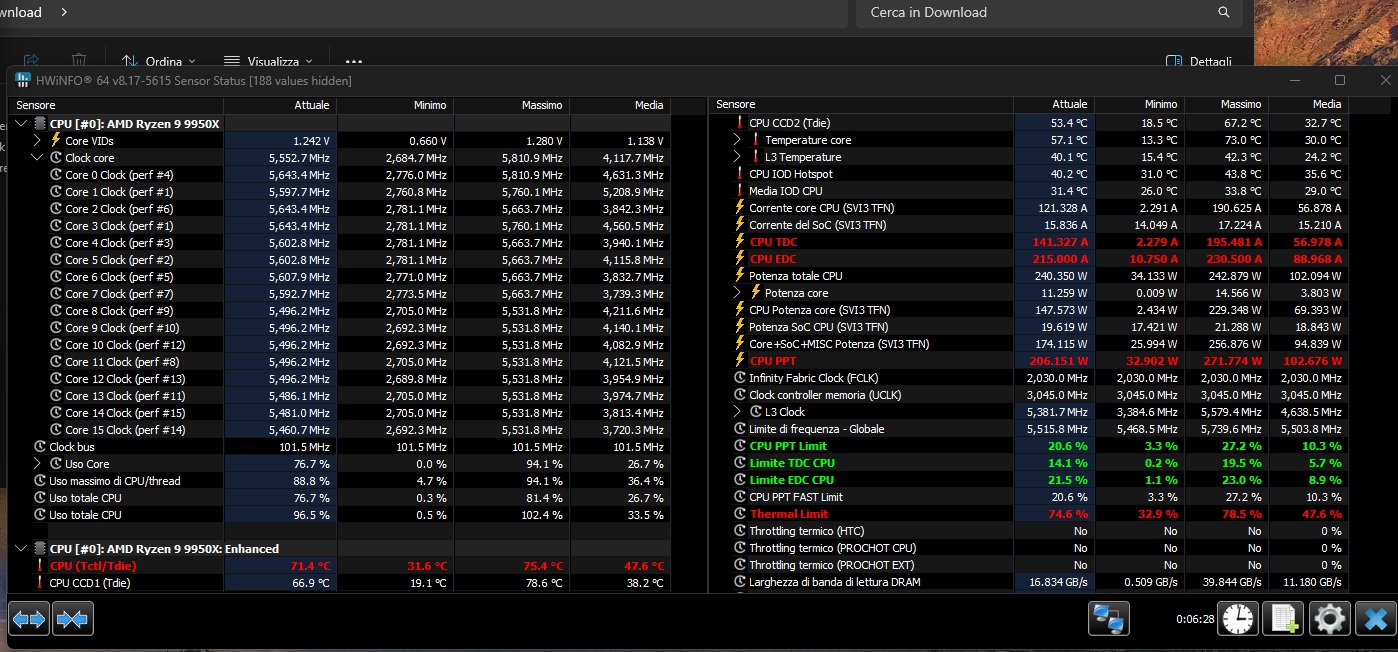Reset min/max values with the clock icon

(1238, 619)
